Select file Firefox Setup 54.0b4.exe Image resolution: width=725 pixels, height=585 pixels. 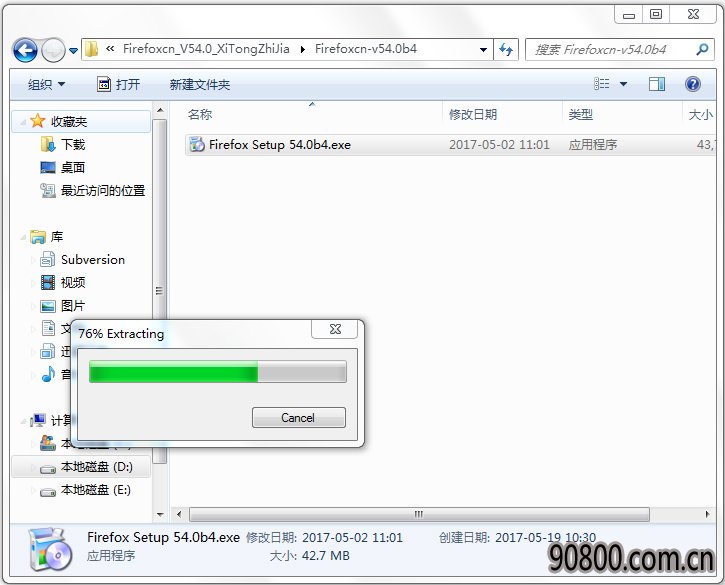coord(280,145)
